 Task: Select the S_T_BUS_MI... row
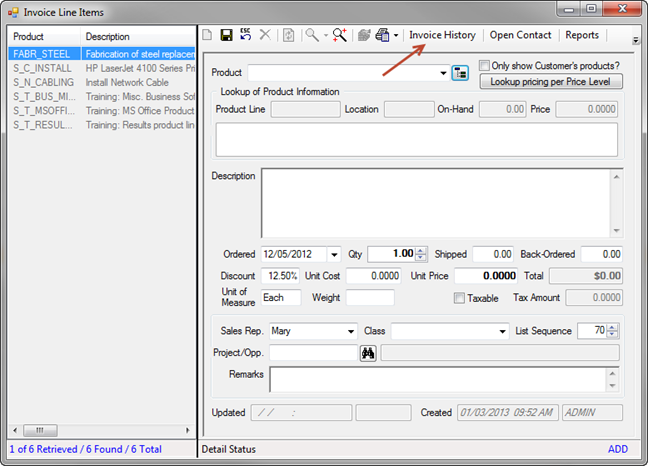102,97
